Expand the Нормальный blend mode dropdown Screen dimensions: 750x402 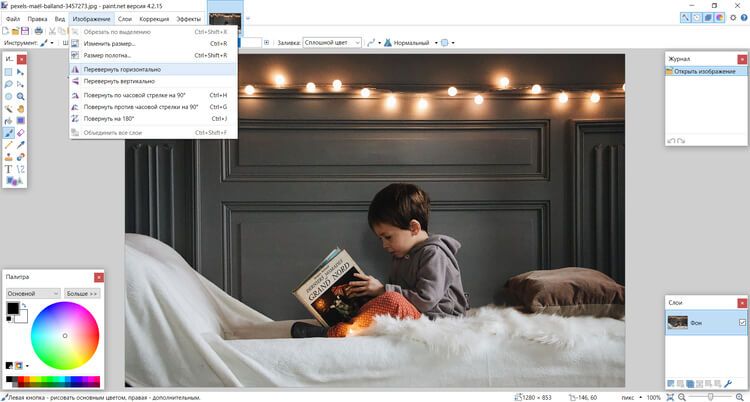pyautogui.click(x=412, y=43)
